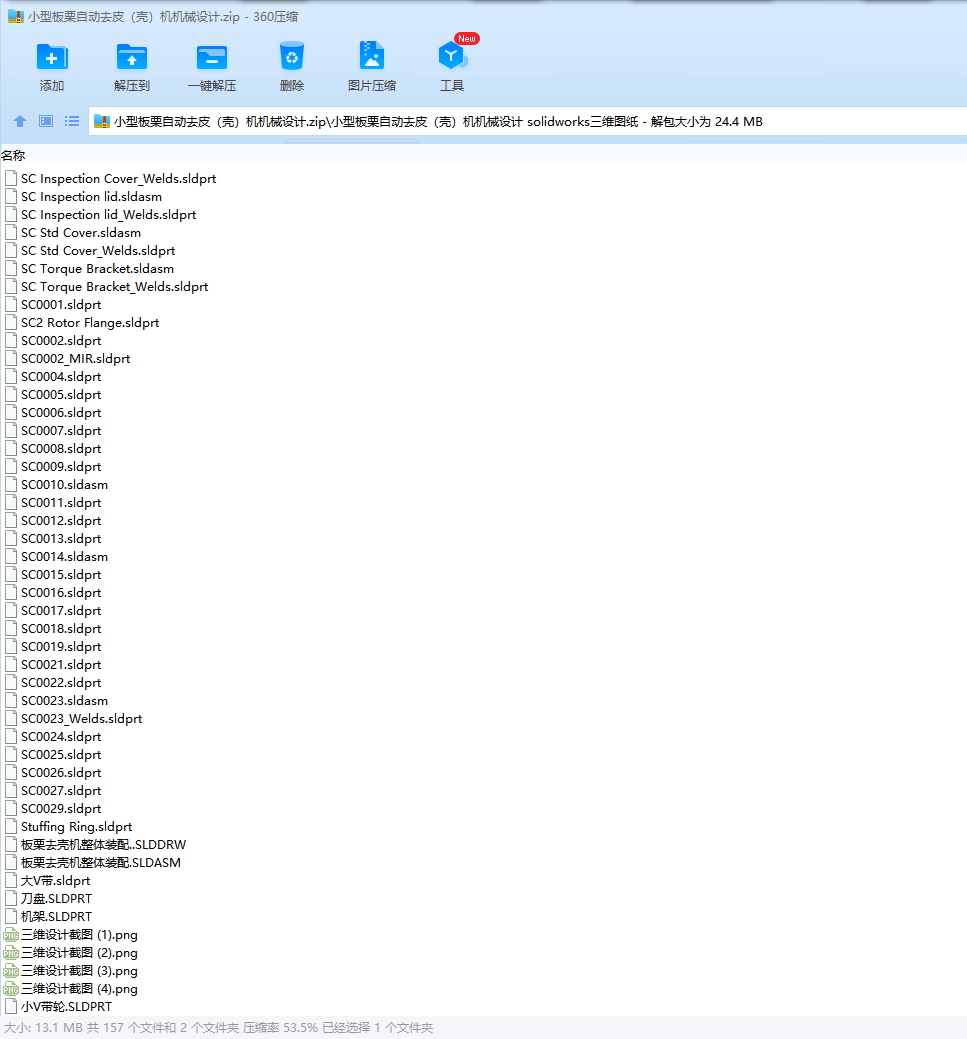
Task: Click the PNG icon of 三维设计截图 (2).png
Action: (11, 953)
